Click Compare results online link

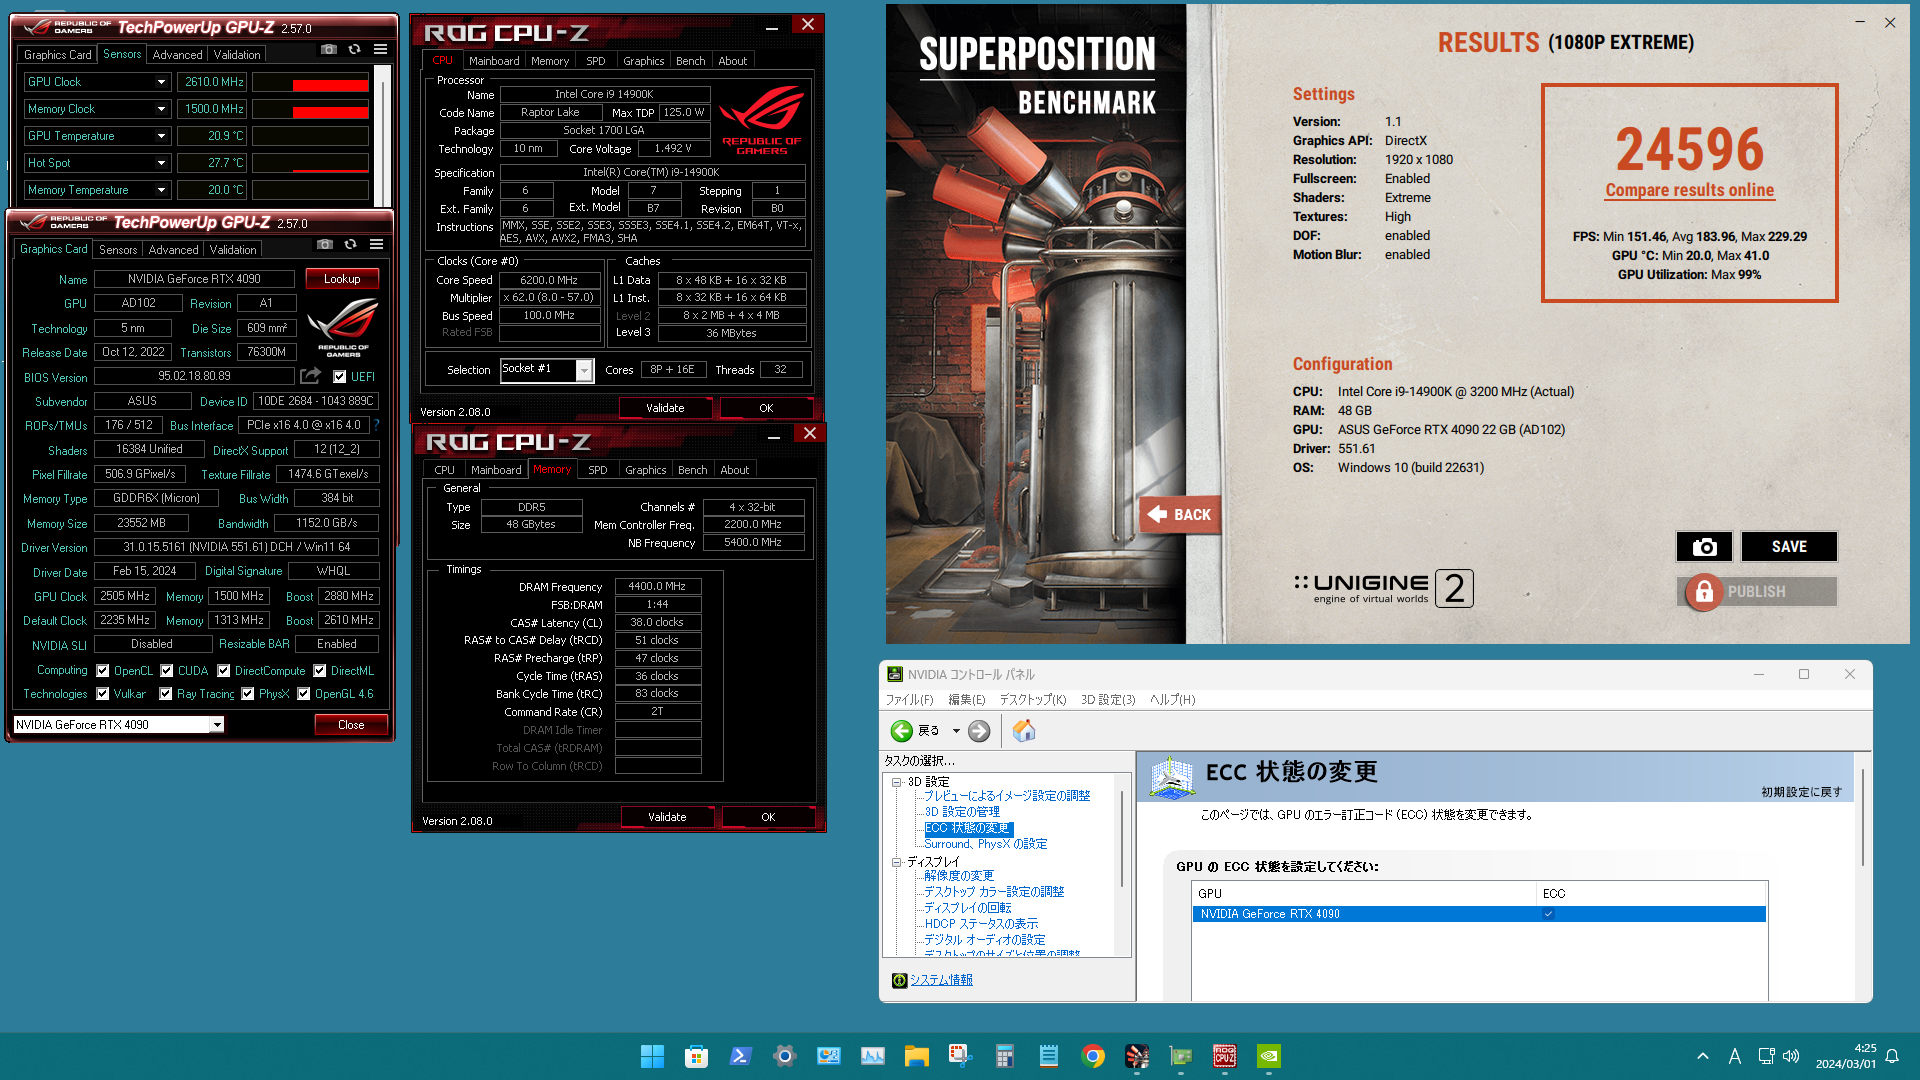(1689, 190)
